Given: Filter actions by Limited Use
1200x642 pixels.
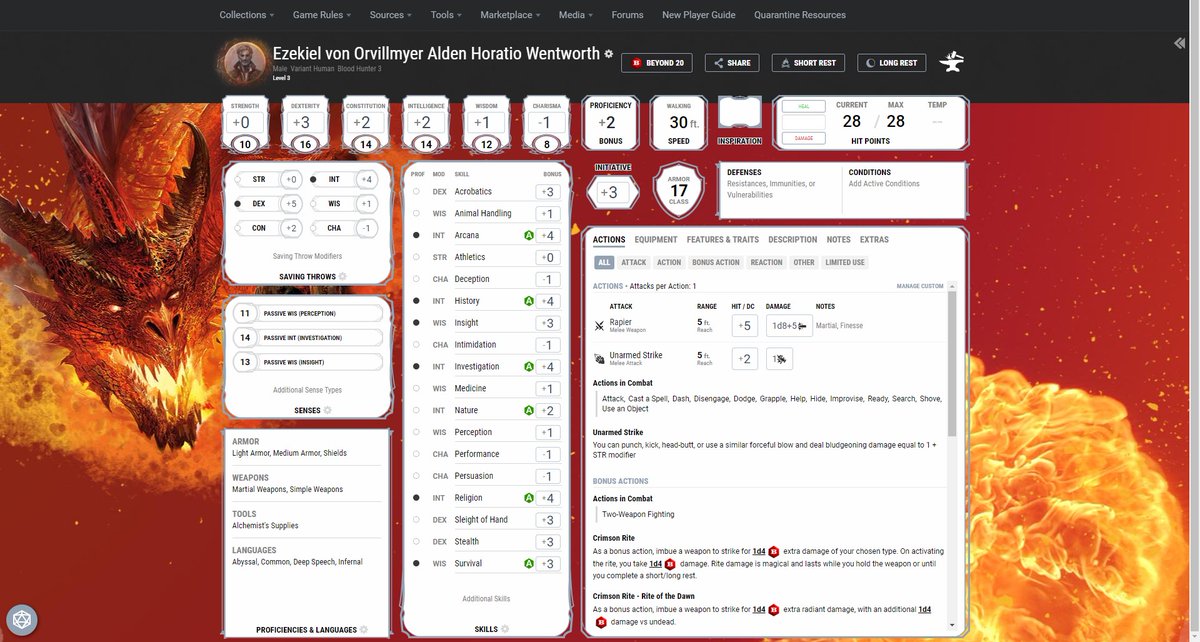Looking at the screenshot, I should (x=845, y=263).
